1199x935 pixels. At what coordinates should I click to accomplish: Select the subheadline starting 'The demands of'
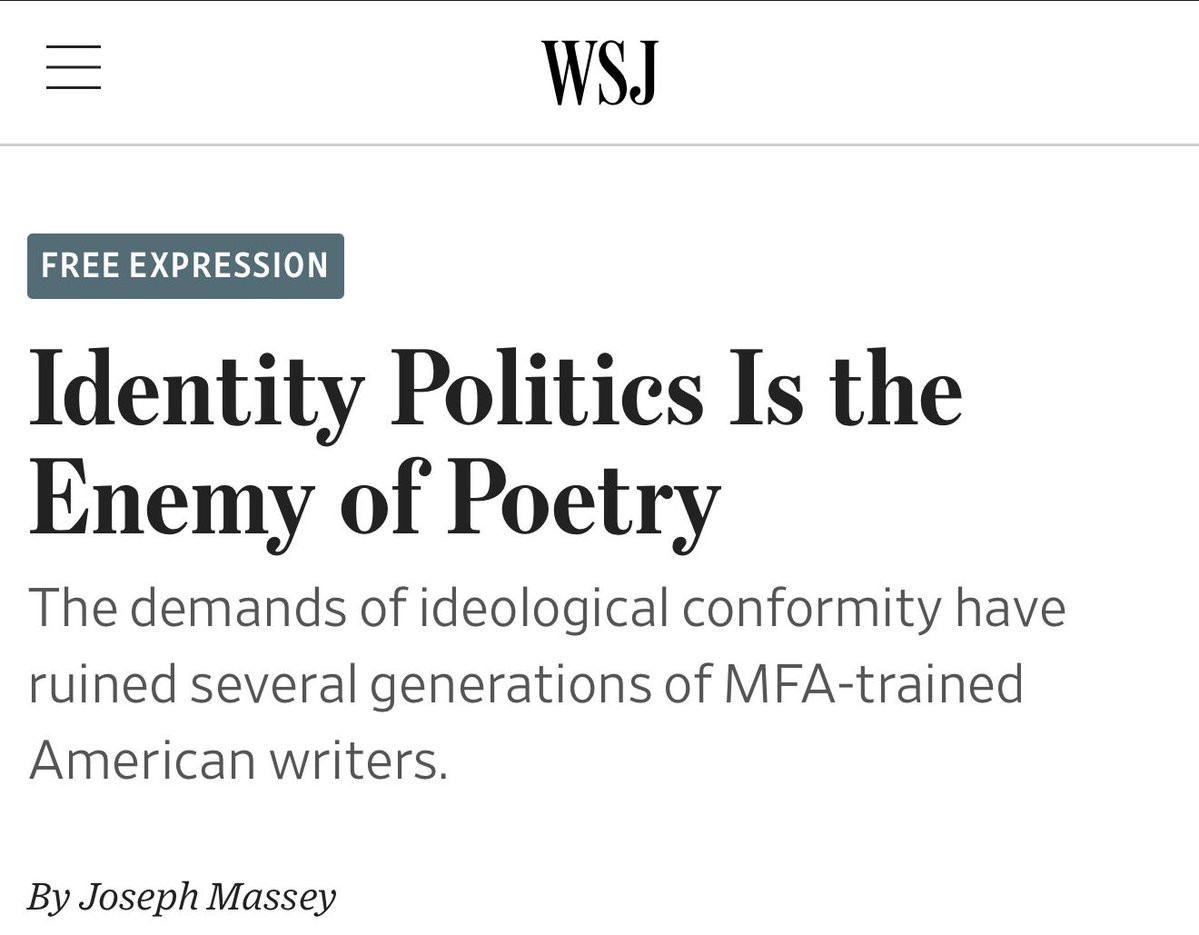coord(547,684)
